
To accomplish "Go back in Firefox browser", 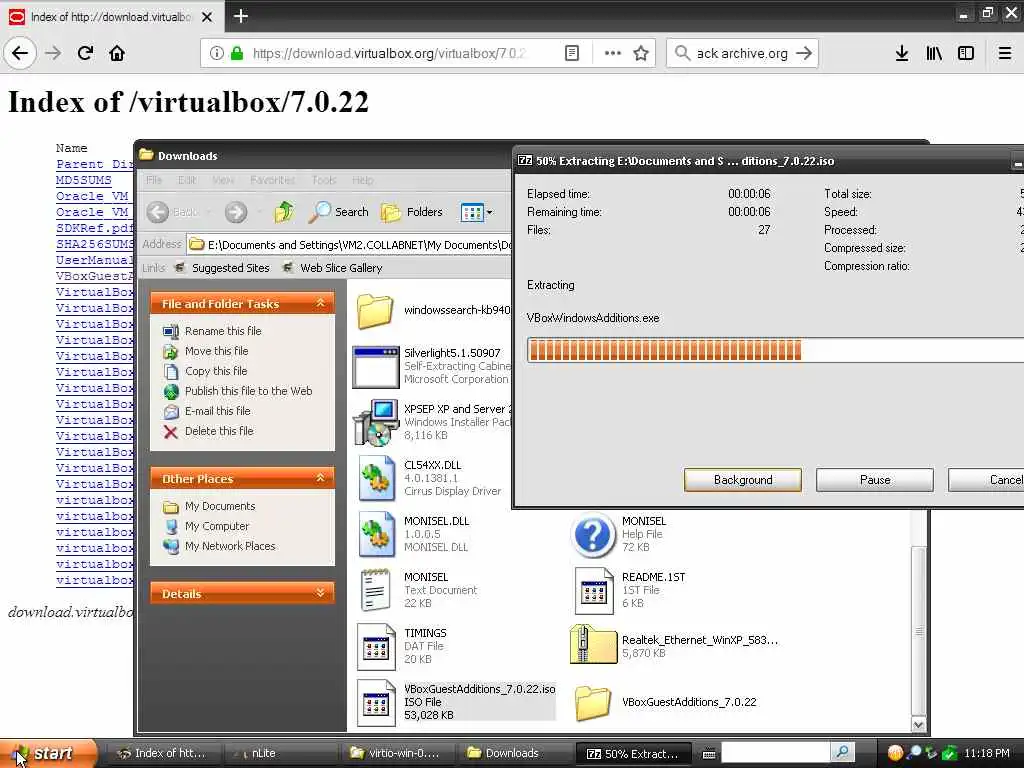I will (20, 53).
